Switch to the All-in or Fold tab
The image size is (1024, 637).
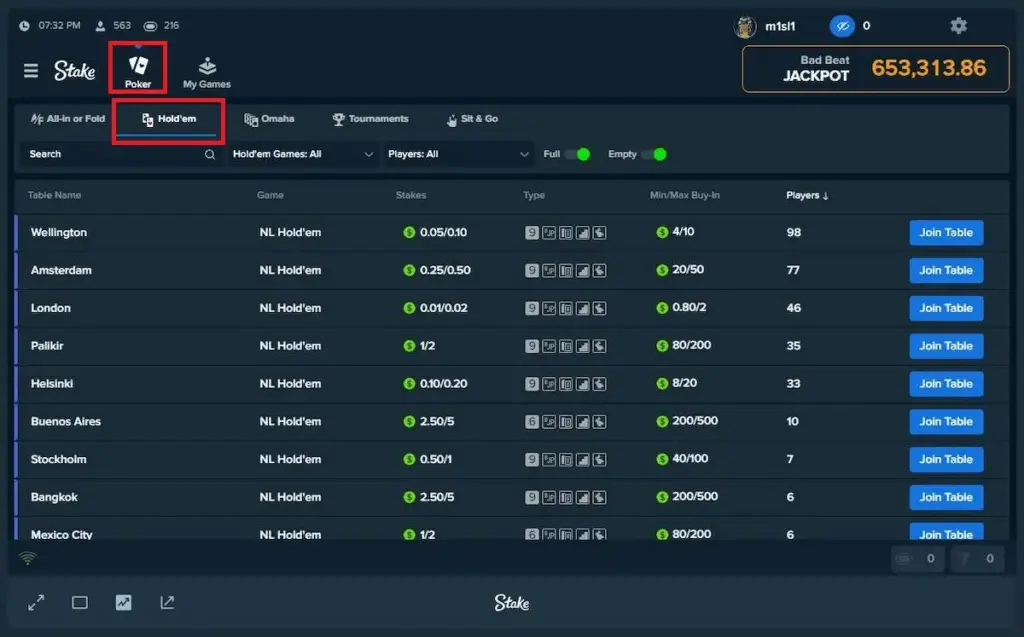tap(67, 119)
